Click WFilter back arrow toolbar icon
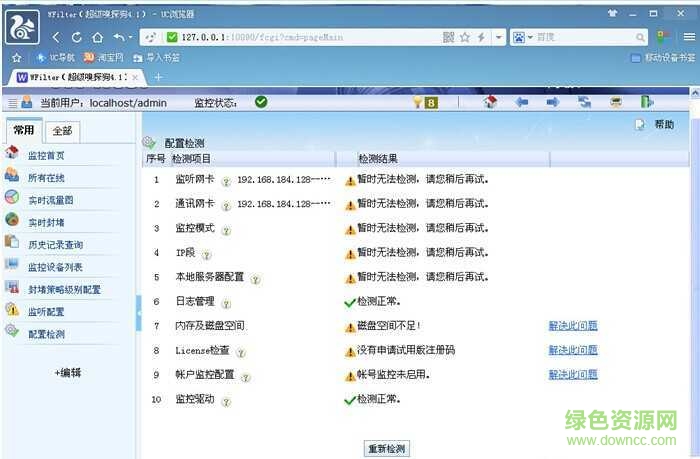 coord(521,102)
